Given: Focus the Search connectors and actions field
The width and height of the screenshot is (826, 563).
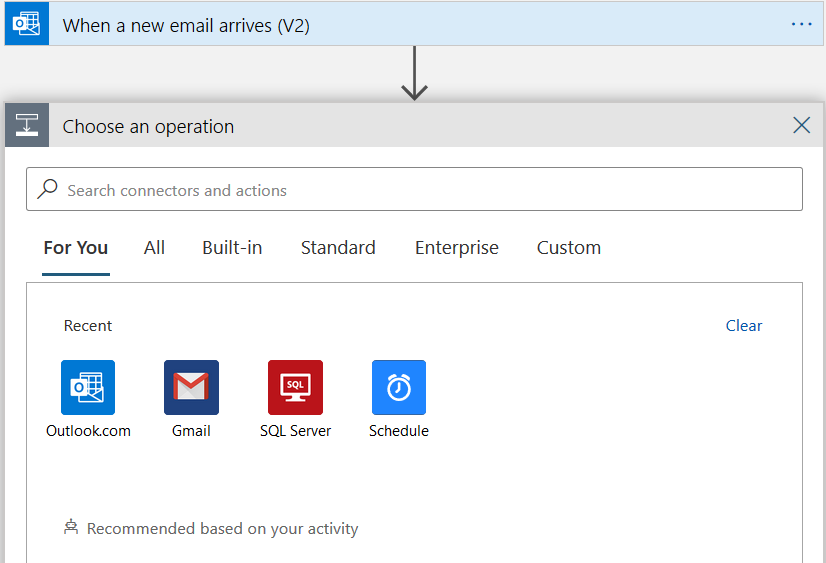Looking at the screenshot, I should coord(420,190).
